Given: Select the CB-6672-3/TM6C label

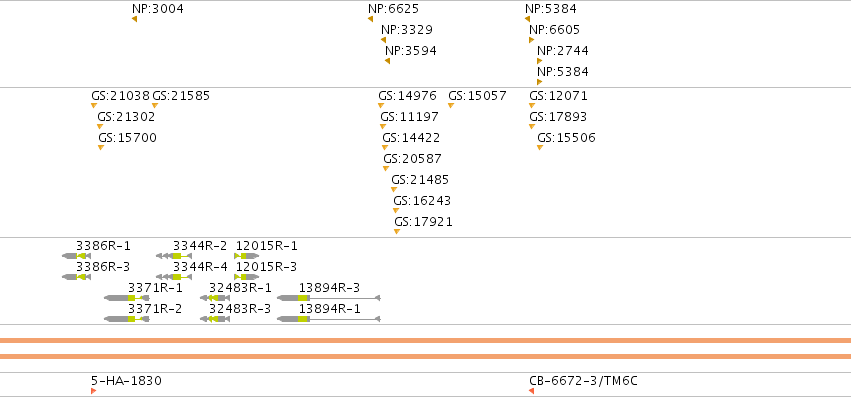Looking at the screenshot, I should [583, 381].
